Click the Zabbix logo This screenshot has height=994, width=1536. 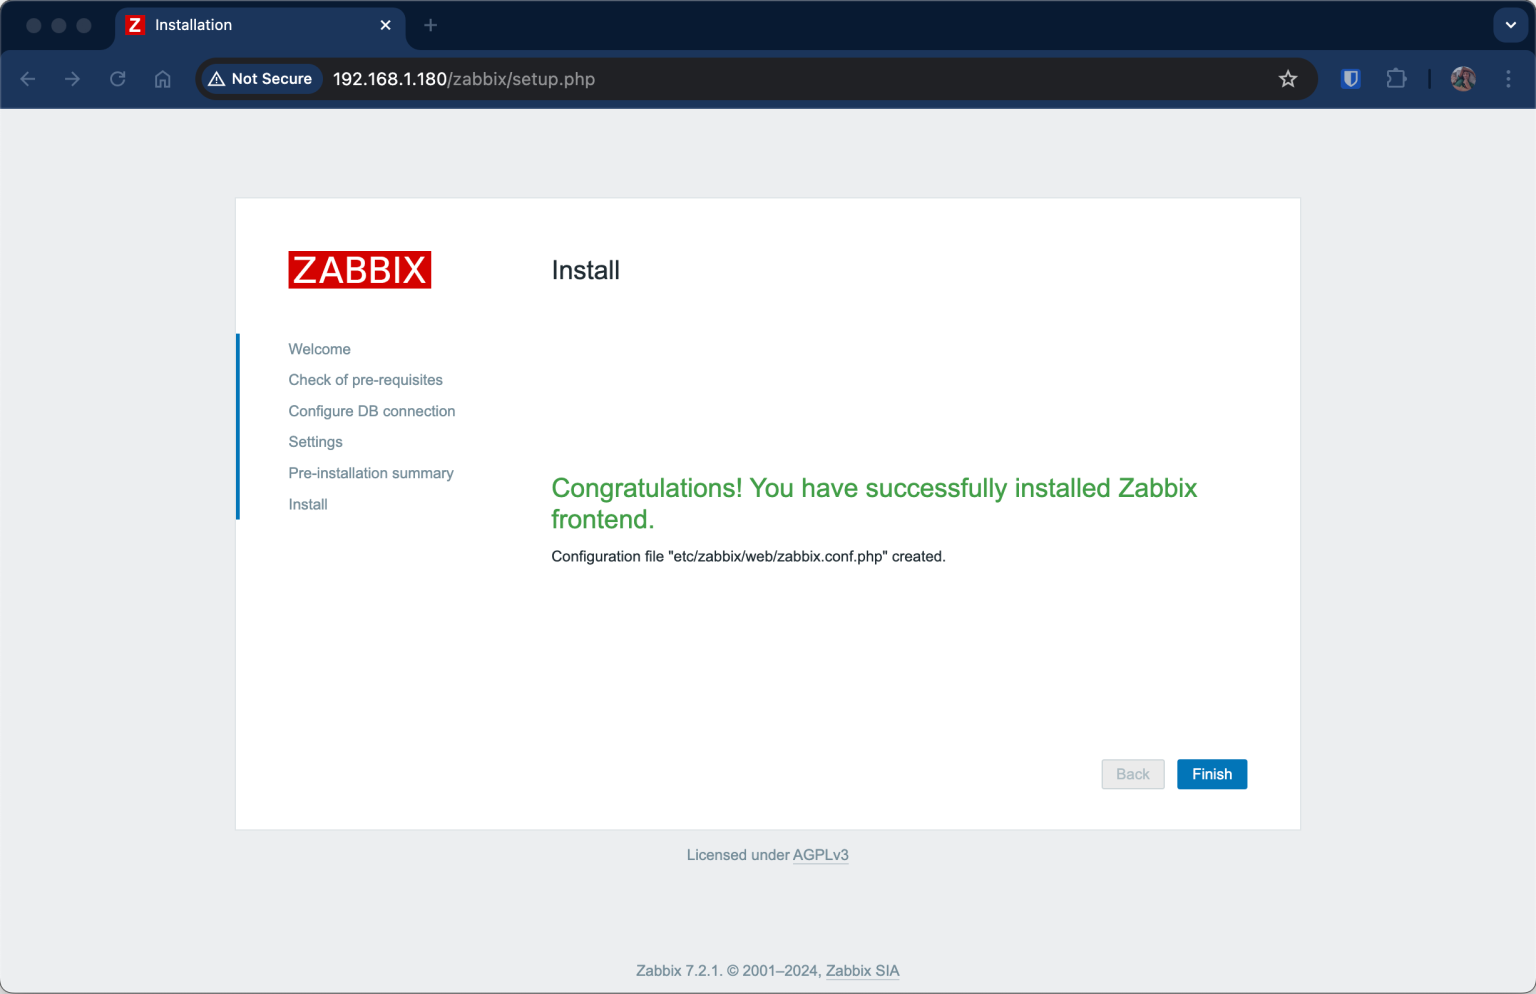point(359,269)
